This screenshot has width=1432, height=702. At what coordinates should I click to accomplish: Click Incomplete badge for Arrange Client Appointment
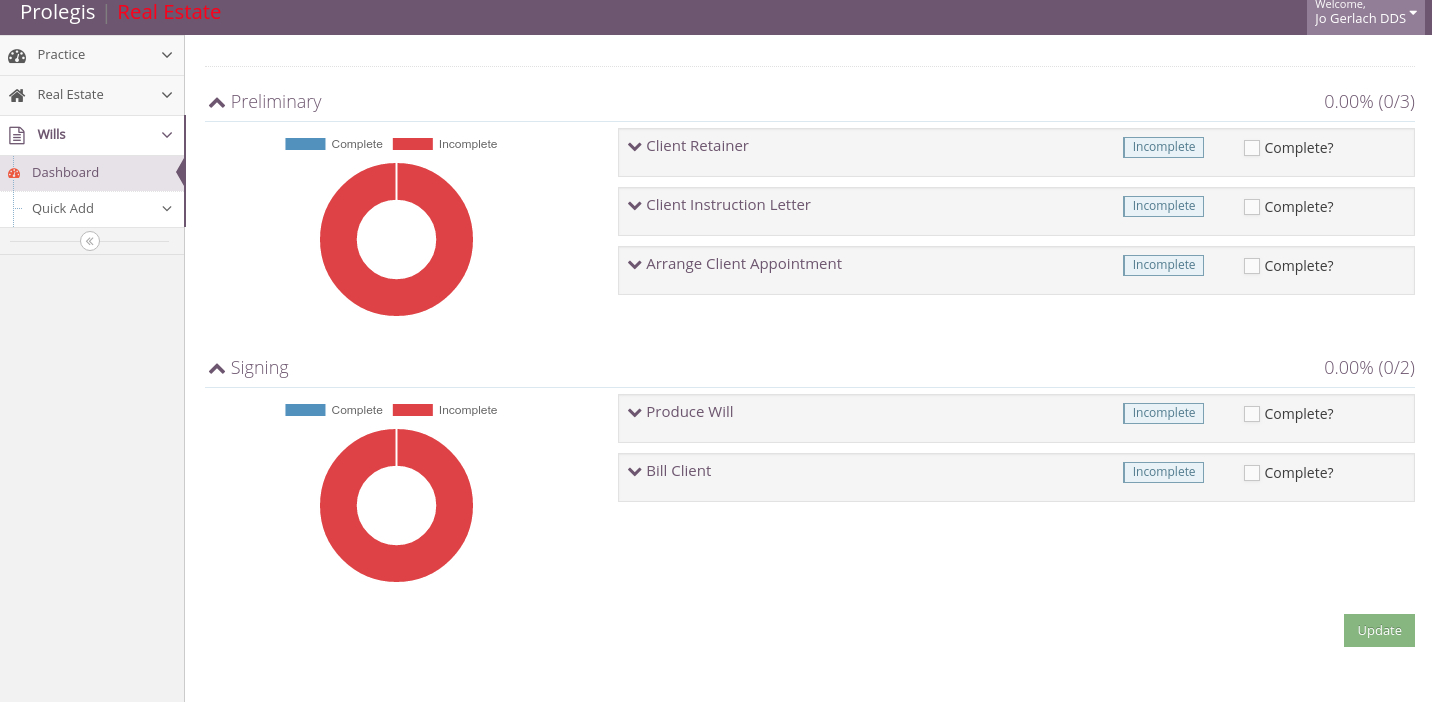click(1163, 265)
